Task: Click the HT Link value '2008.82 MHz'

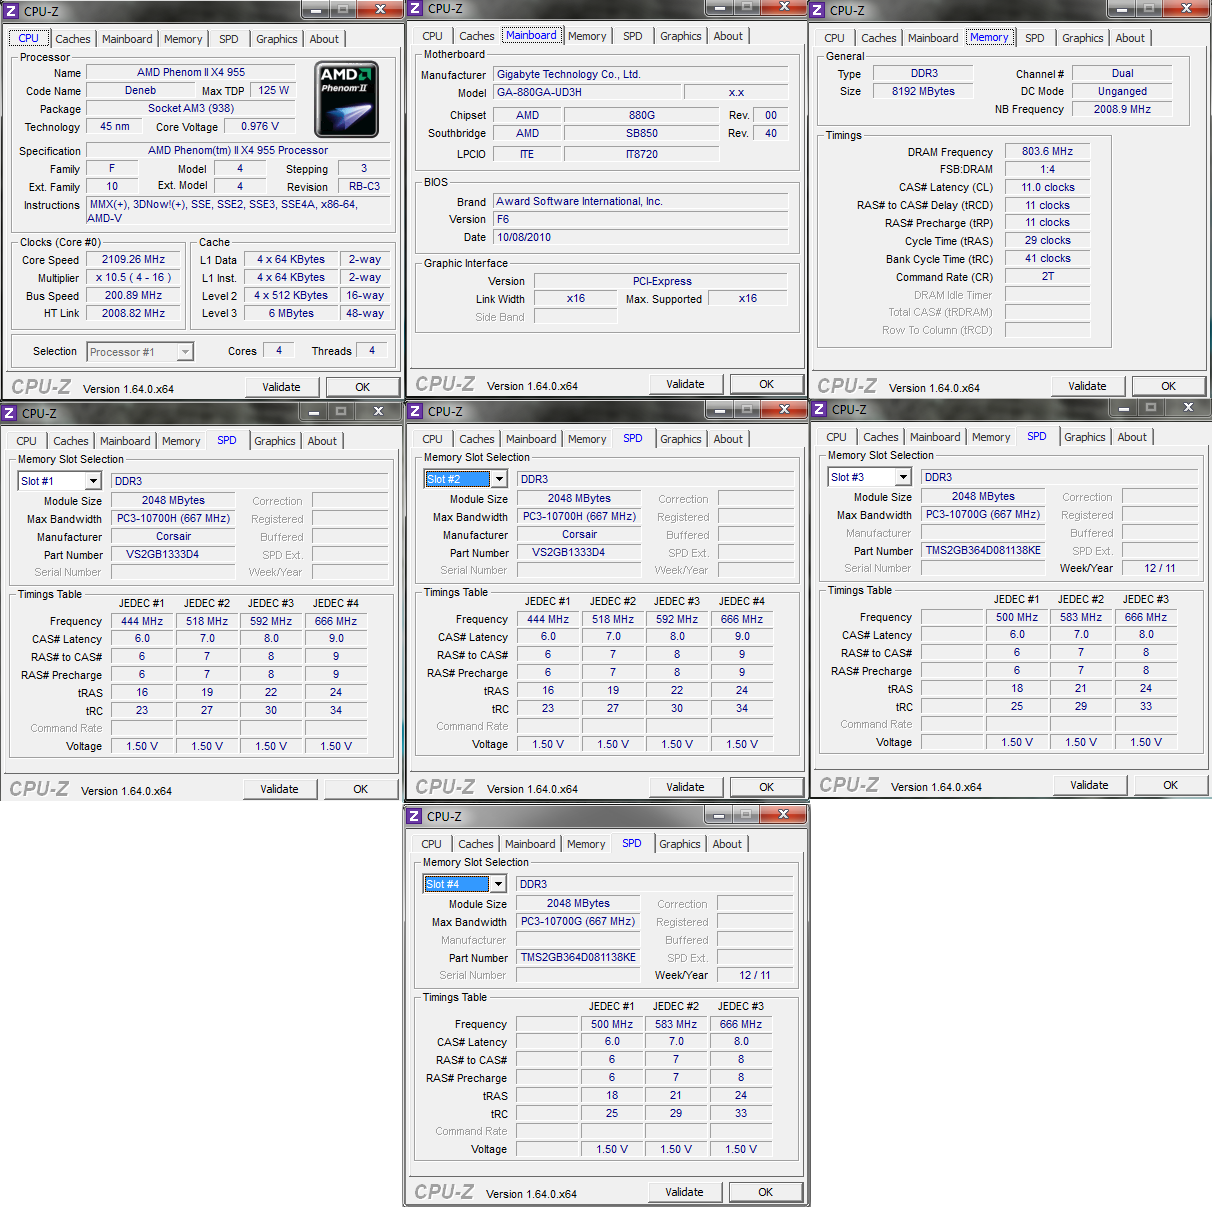Action: coord(134,313)
